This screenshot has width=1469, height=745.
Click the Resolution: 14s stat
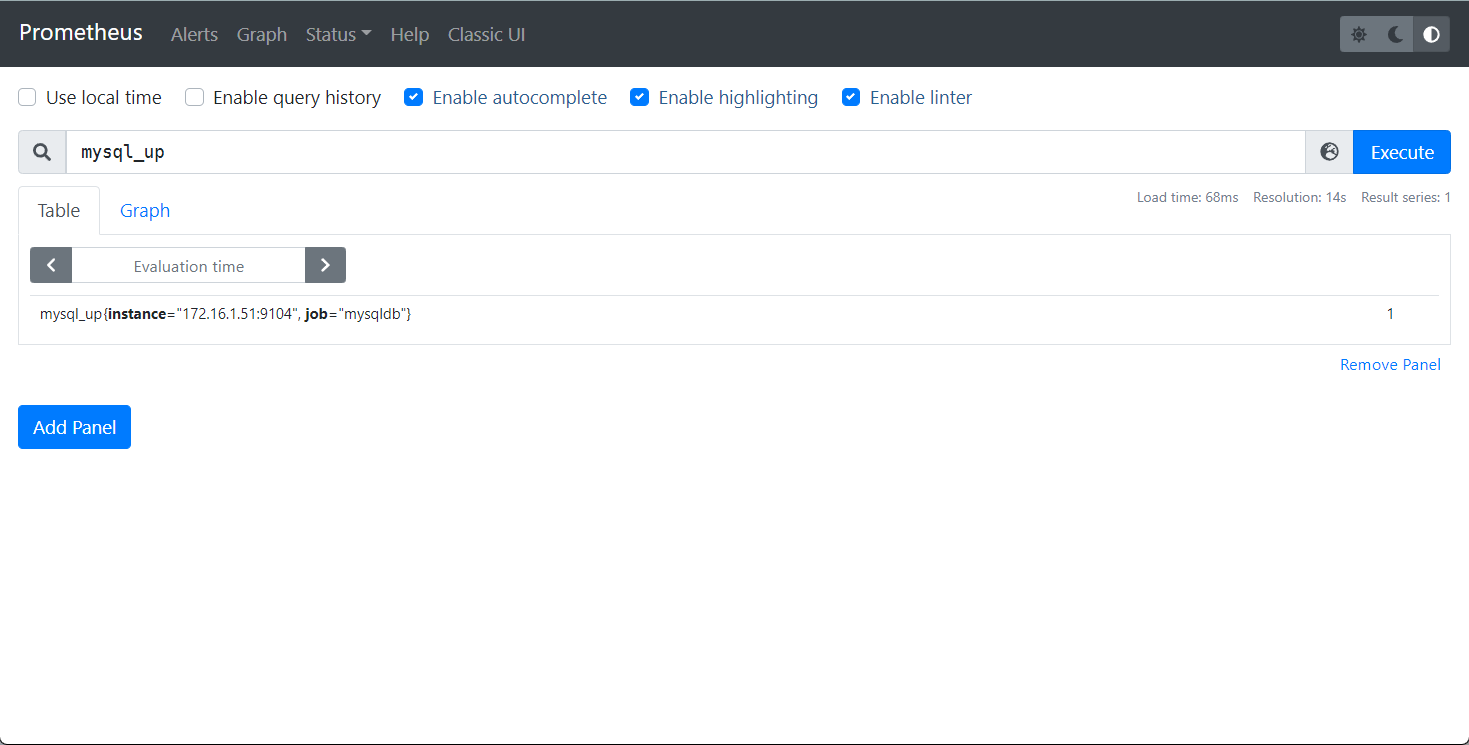click(1299, 198)
